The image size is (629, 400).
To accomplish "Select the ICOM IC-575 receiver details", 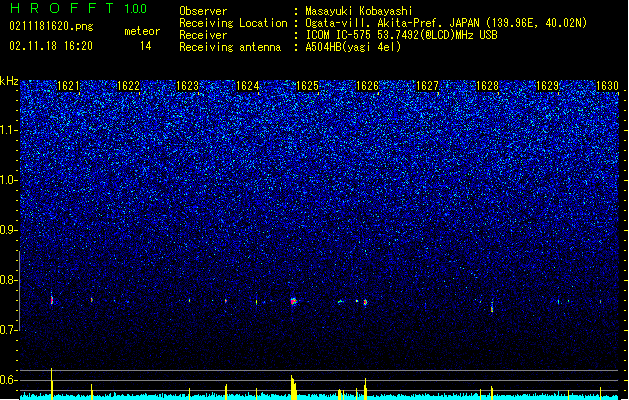I will pyautogui.click(x=402, y=35).
